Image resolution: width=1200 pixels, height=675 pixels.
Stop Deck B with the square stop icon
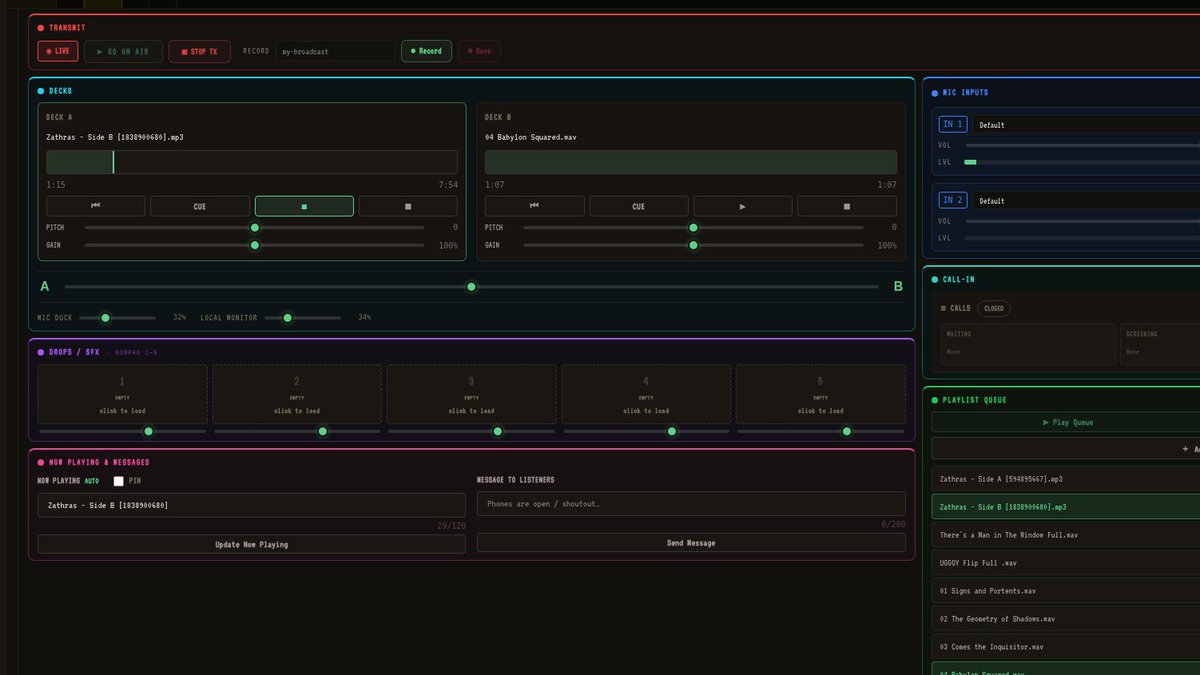click(847, 206)
